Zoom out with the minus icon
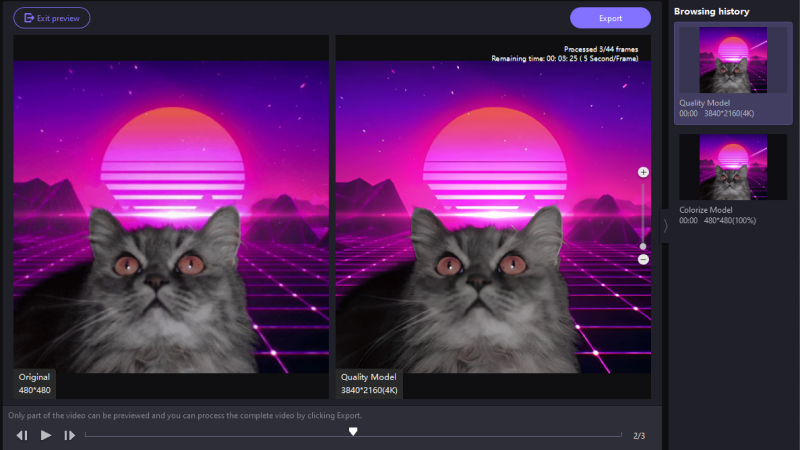This screenshot has height=450, width=800. (x=643, y=259)
